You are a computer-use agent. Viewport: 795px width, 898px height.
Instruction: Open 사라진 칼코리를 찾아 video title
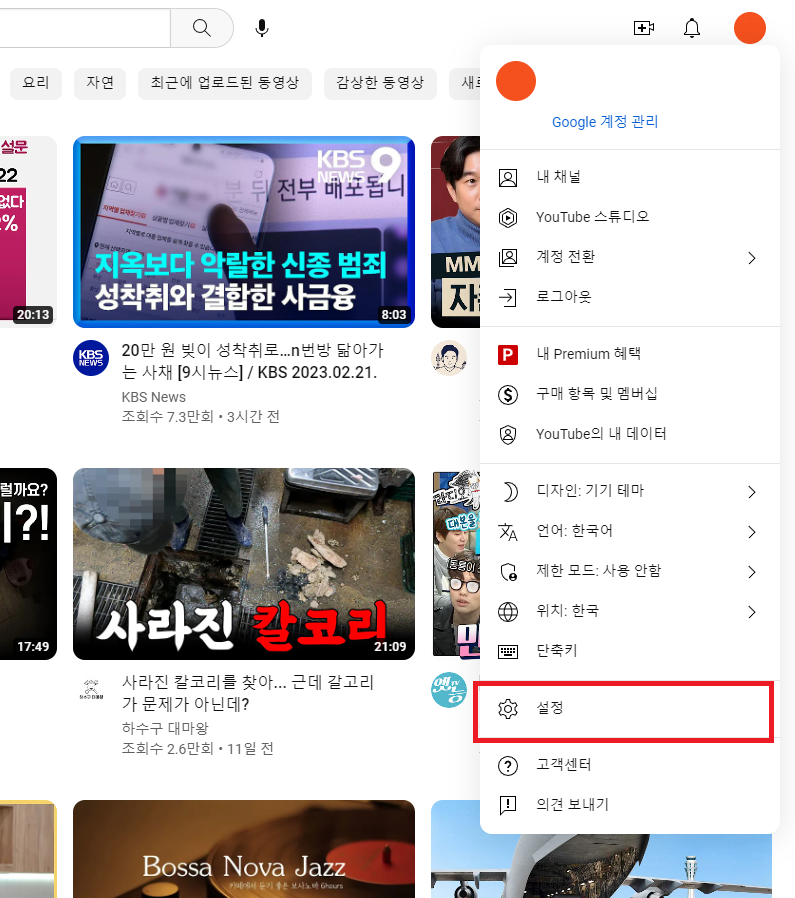point(248,693)
